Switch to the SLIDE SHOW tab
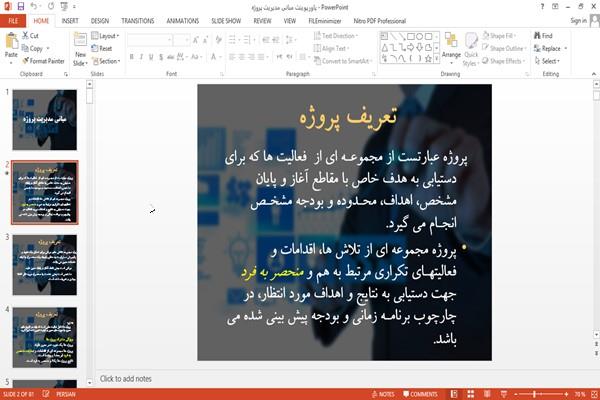 (x=226, y=21)
